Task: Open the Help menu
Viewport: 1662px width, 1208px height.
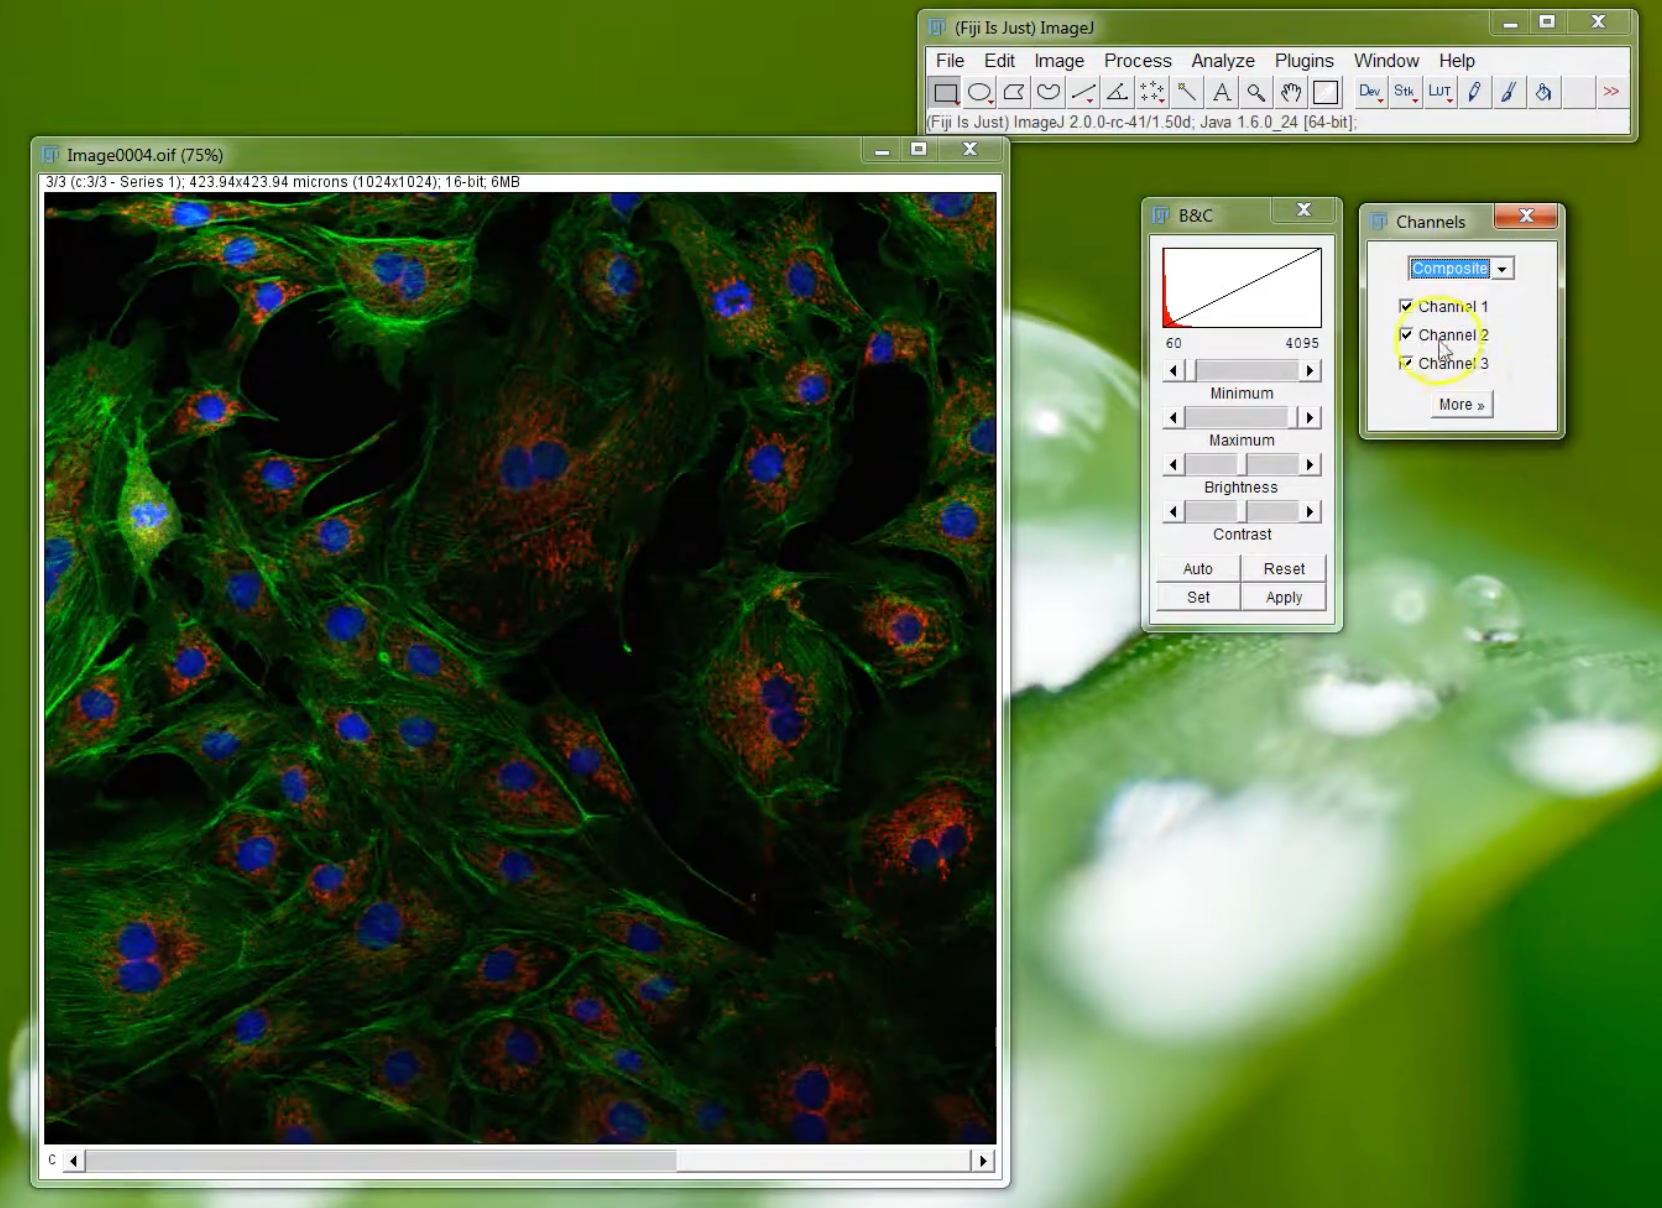Action: click(1457, 61)
